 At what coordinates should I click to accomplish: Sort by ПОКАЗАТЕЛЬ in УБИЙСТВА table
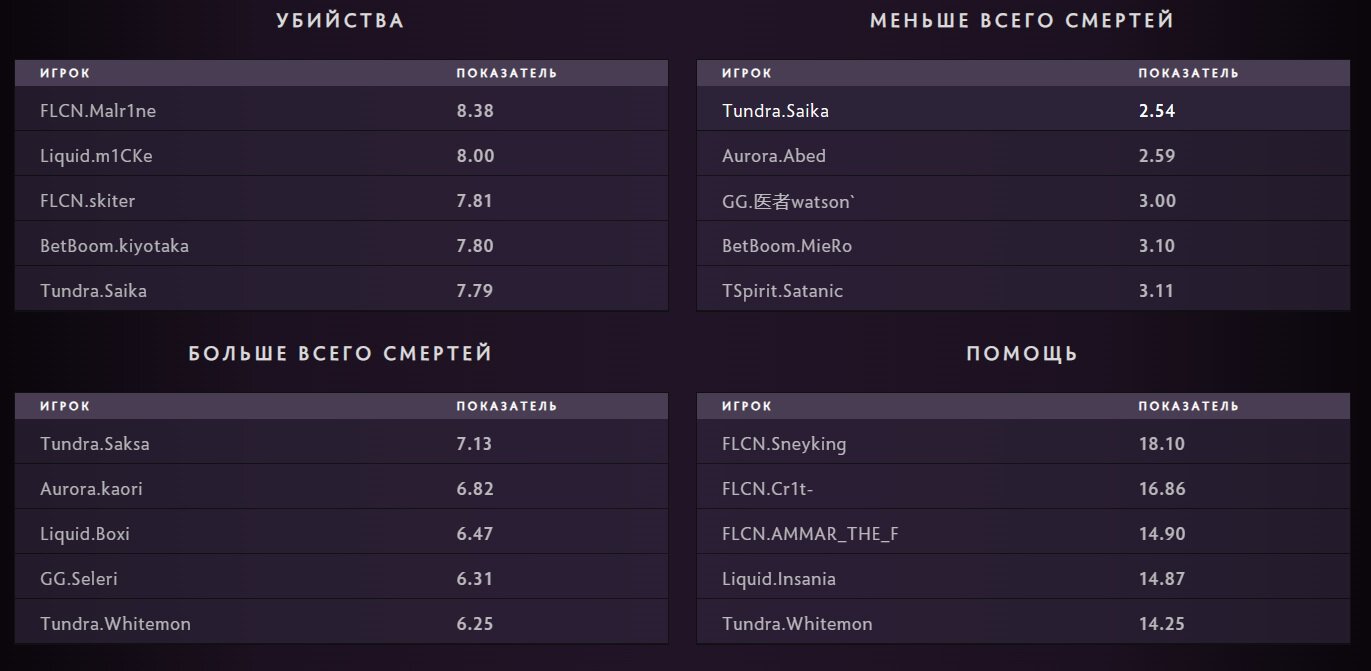point(507,73)
